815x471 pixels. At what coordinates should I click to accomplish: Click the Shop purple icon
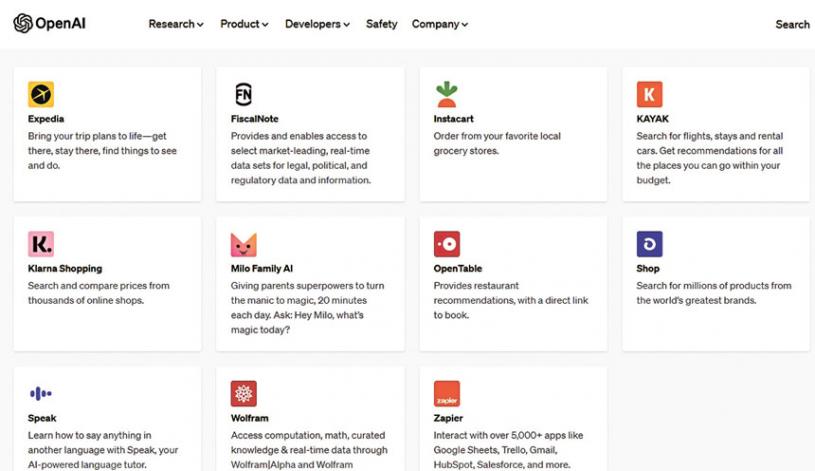649,244
